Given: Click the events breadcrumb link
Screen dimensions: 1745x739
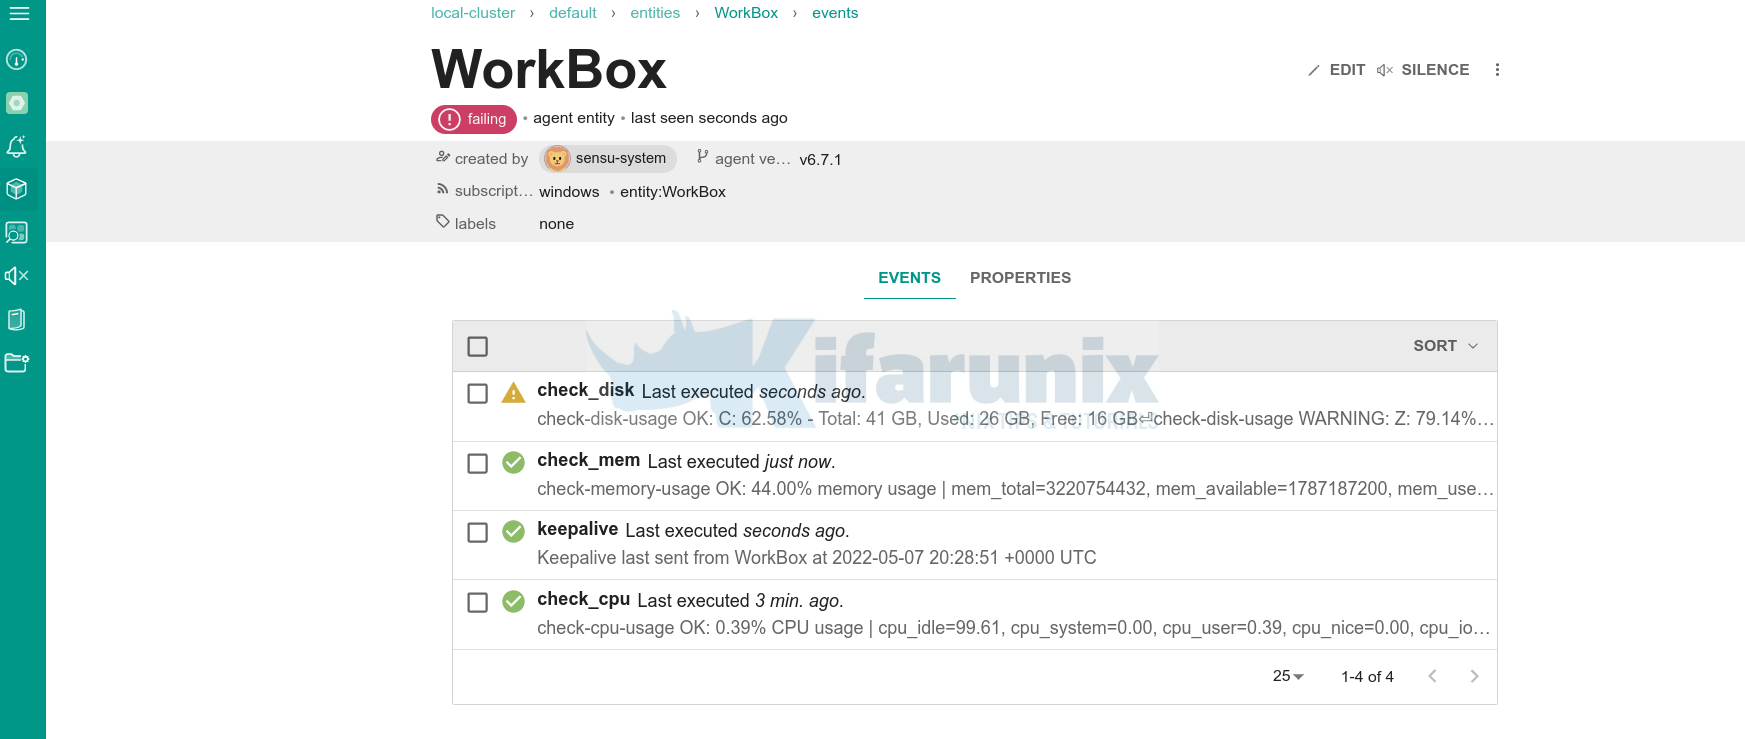Looking at the screenshot, I should click(x=835, y=13).
